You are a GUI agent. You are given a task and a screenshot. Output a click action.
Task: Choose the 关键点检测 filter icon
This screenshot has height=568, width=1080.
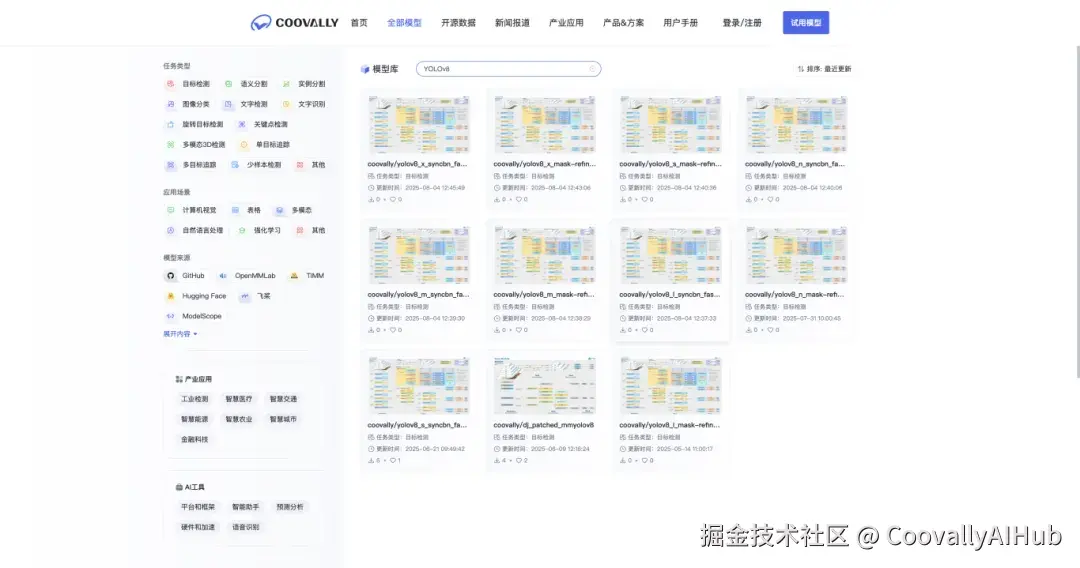(x=242, y=125)
